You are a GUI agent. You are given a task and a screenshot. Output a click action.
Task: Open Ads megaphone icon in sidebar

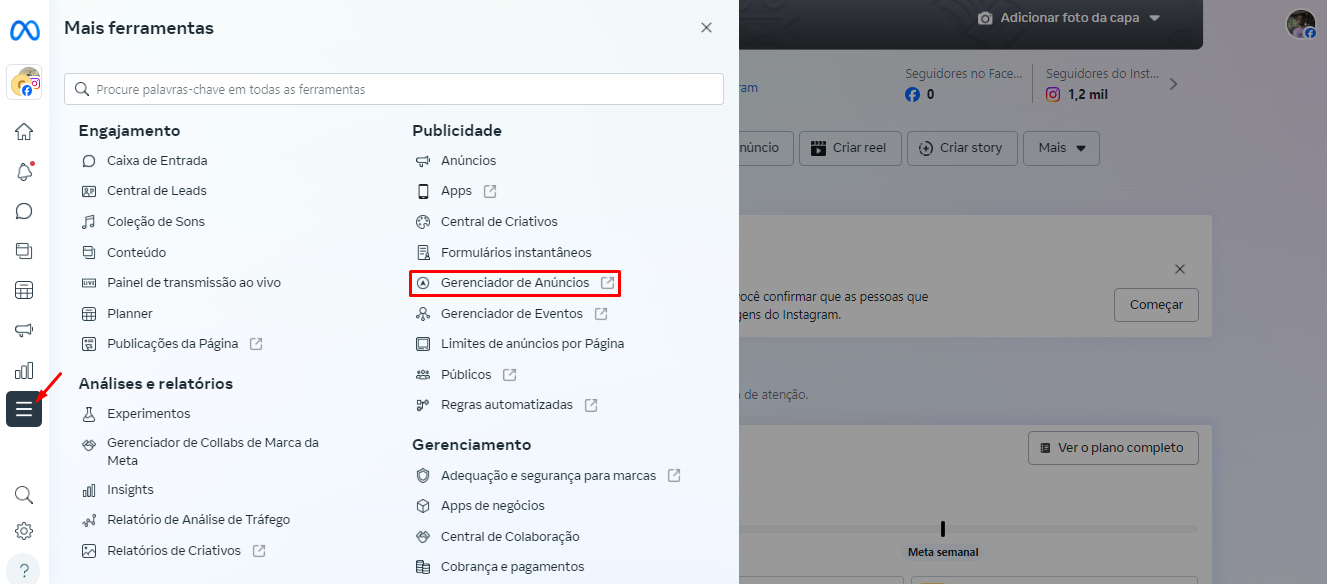pyautogui.click(x=24, y=331)
